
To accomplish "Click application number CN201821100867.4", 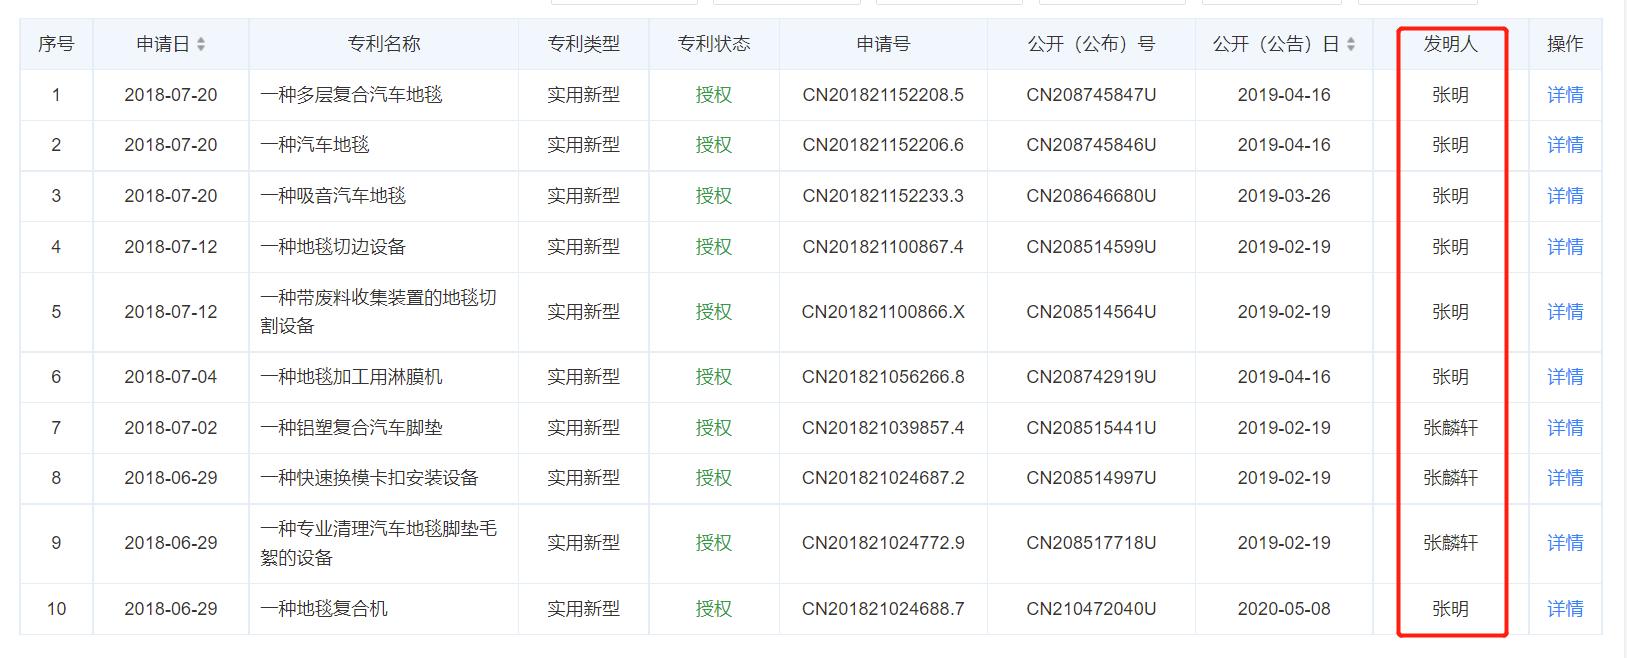I will [883, 247].
